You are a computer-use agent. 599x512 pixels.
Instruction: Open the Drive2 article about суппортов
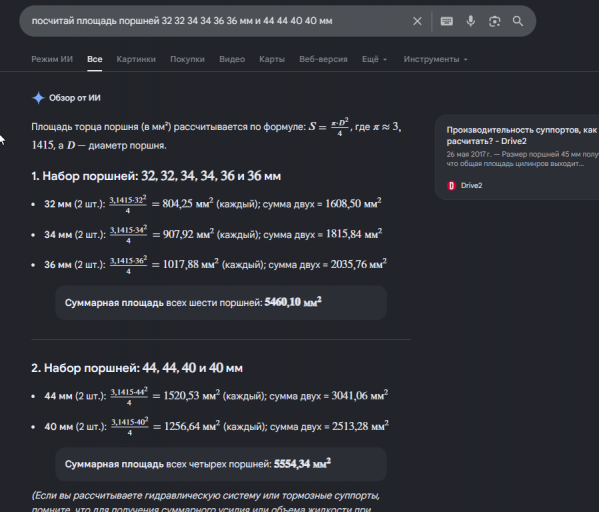pyautogui.click(x=522, y=135)
